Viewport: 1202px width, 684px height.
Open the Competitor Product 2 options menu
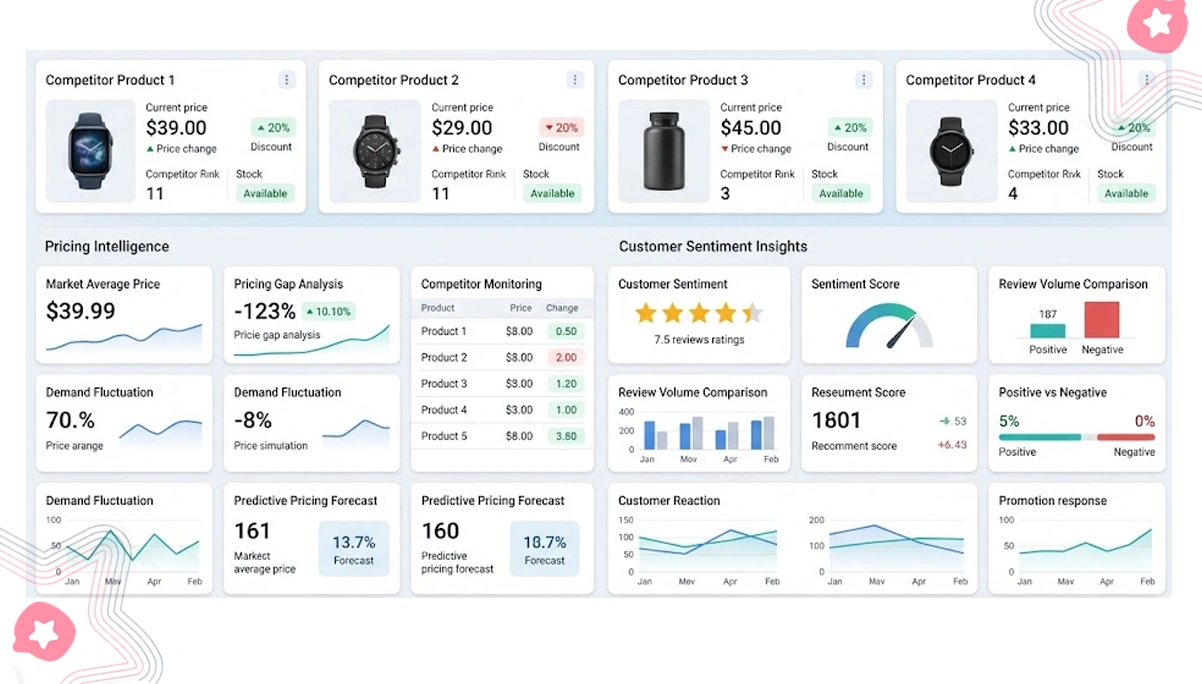[x=575, y=80]
